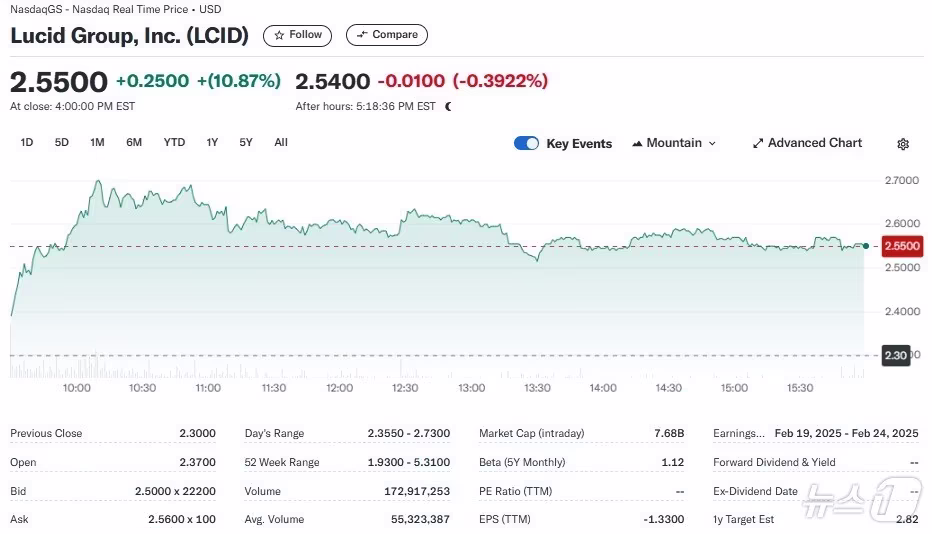Viewport: 932px width, 534px height.
Task: Click the 2.30 previous close marker
Action: pyautogui.click(x=896, y=356)
